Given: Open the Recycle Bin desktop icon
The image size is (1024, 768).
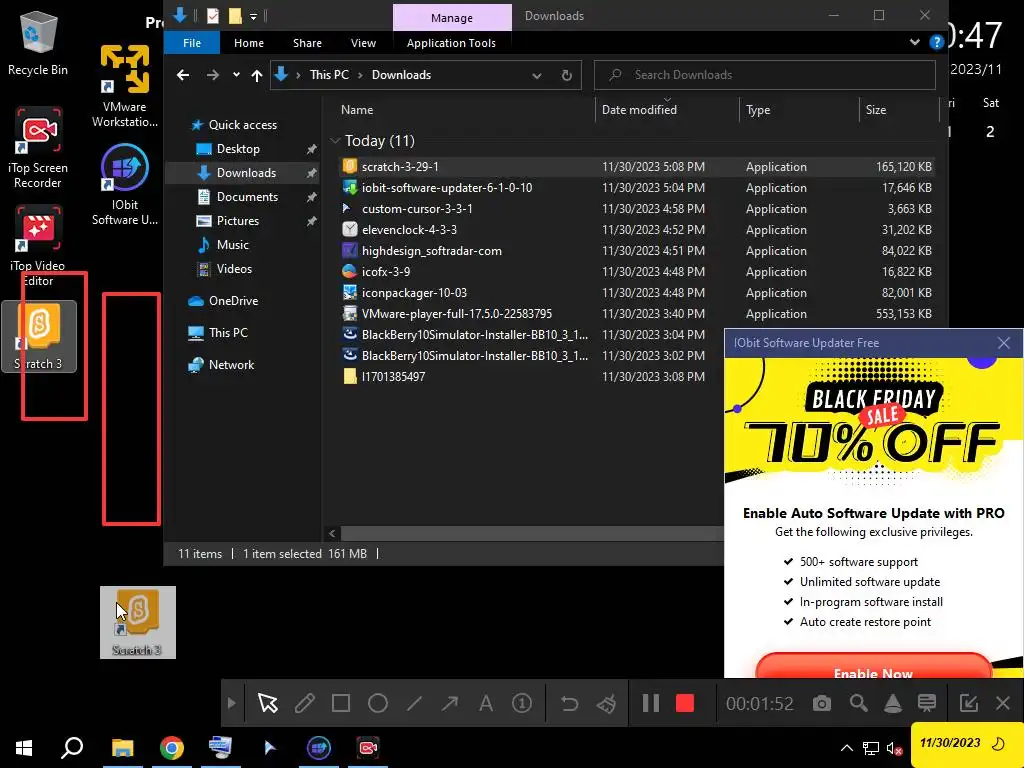Looking at the screenshot, I should (38, 44).
